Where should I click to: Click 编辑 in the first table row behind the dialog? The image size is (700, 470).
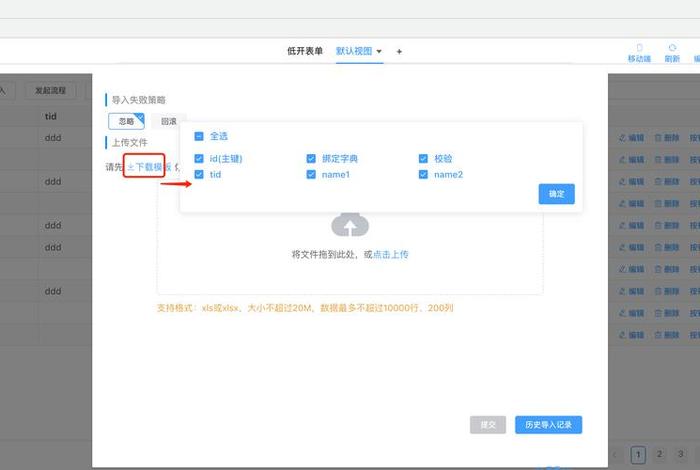point(631,138)
